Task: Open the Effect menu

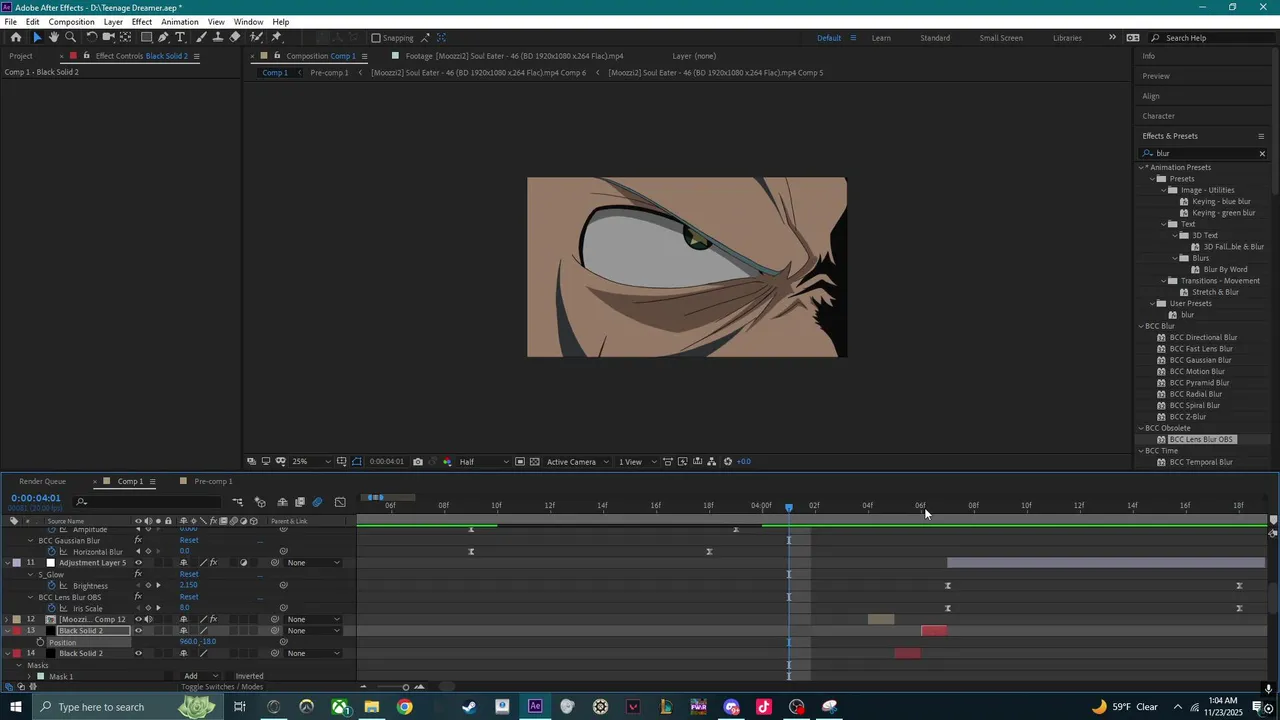Action: pyautogui.click(x=142, y=22)
